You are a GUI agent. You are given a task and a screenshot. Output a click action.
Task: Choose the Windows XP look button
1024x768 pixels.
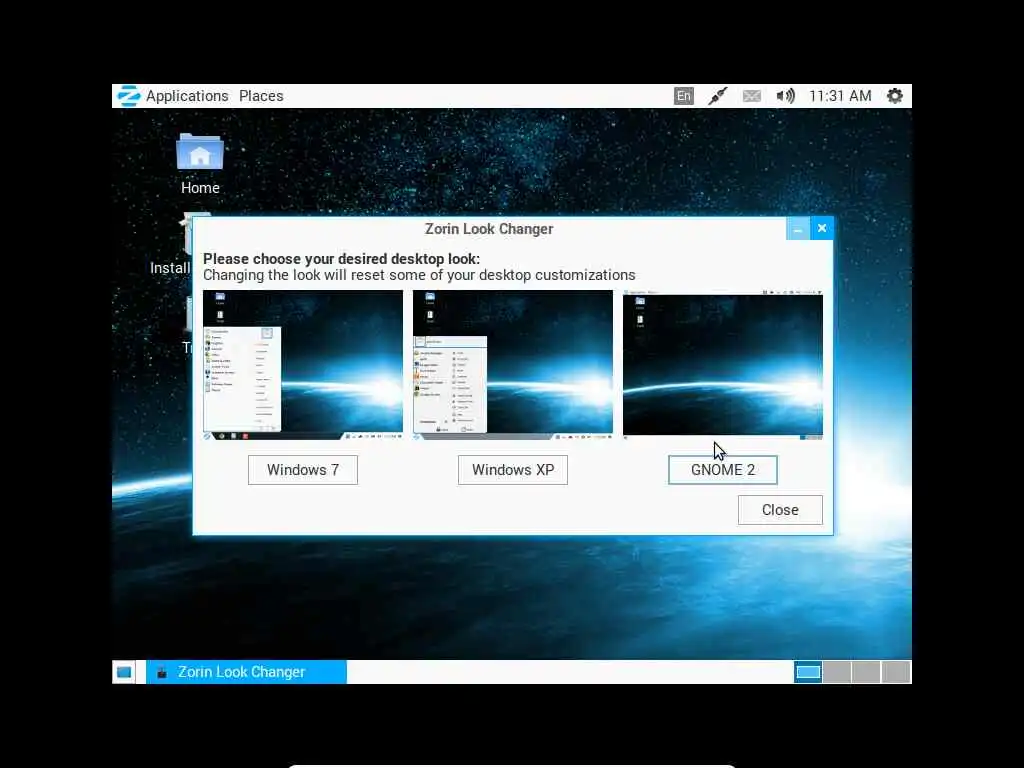513,470
